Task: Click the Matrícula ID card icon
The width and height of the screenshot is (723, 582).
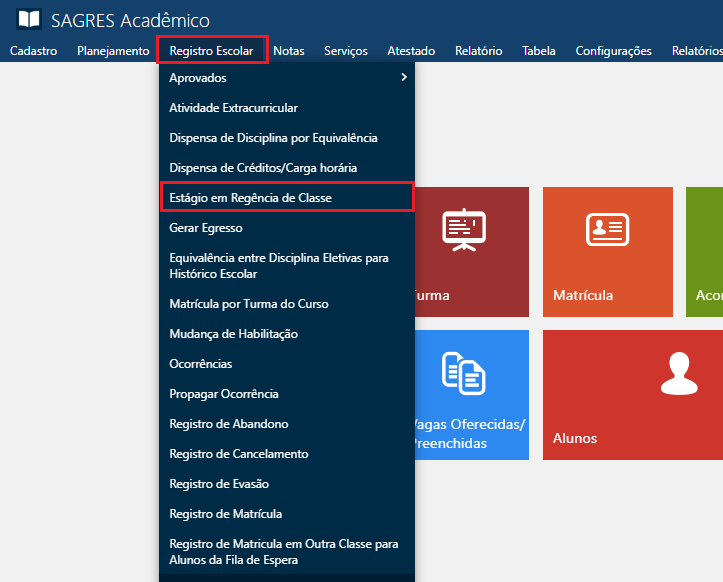Action: [x=606, y=230]
